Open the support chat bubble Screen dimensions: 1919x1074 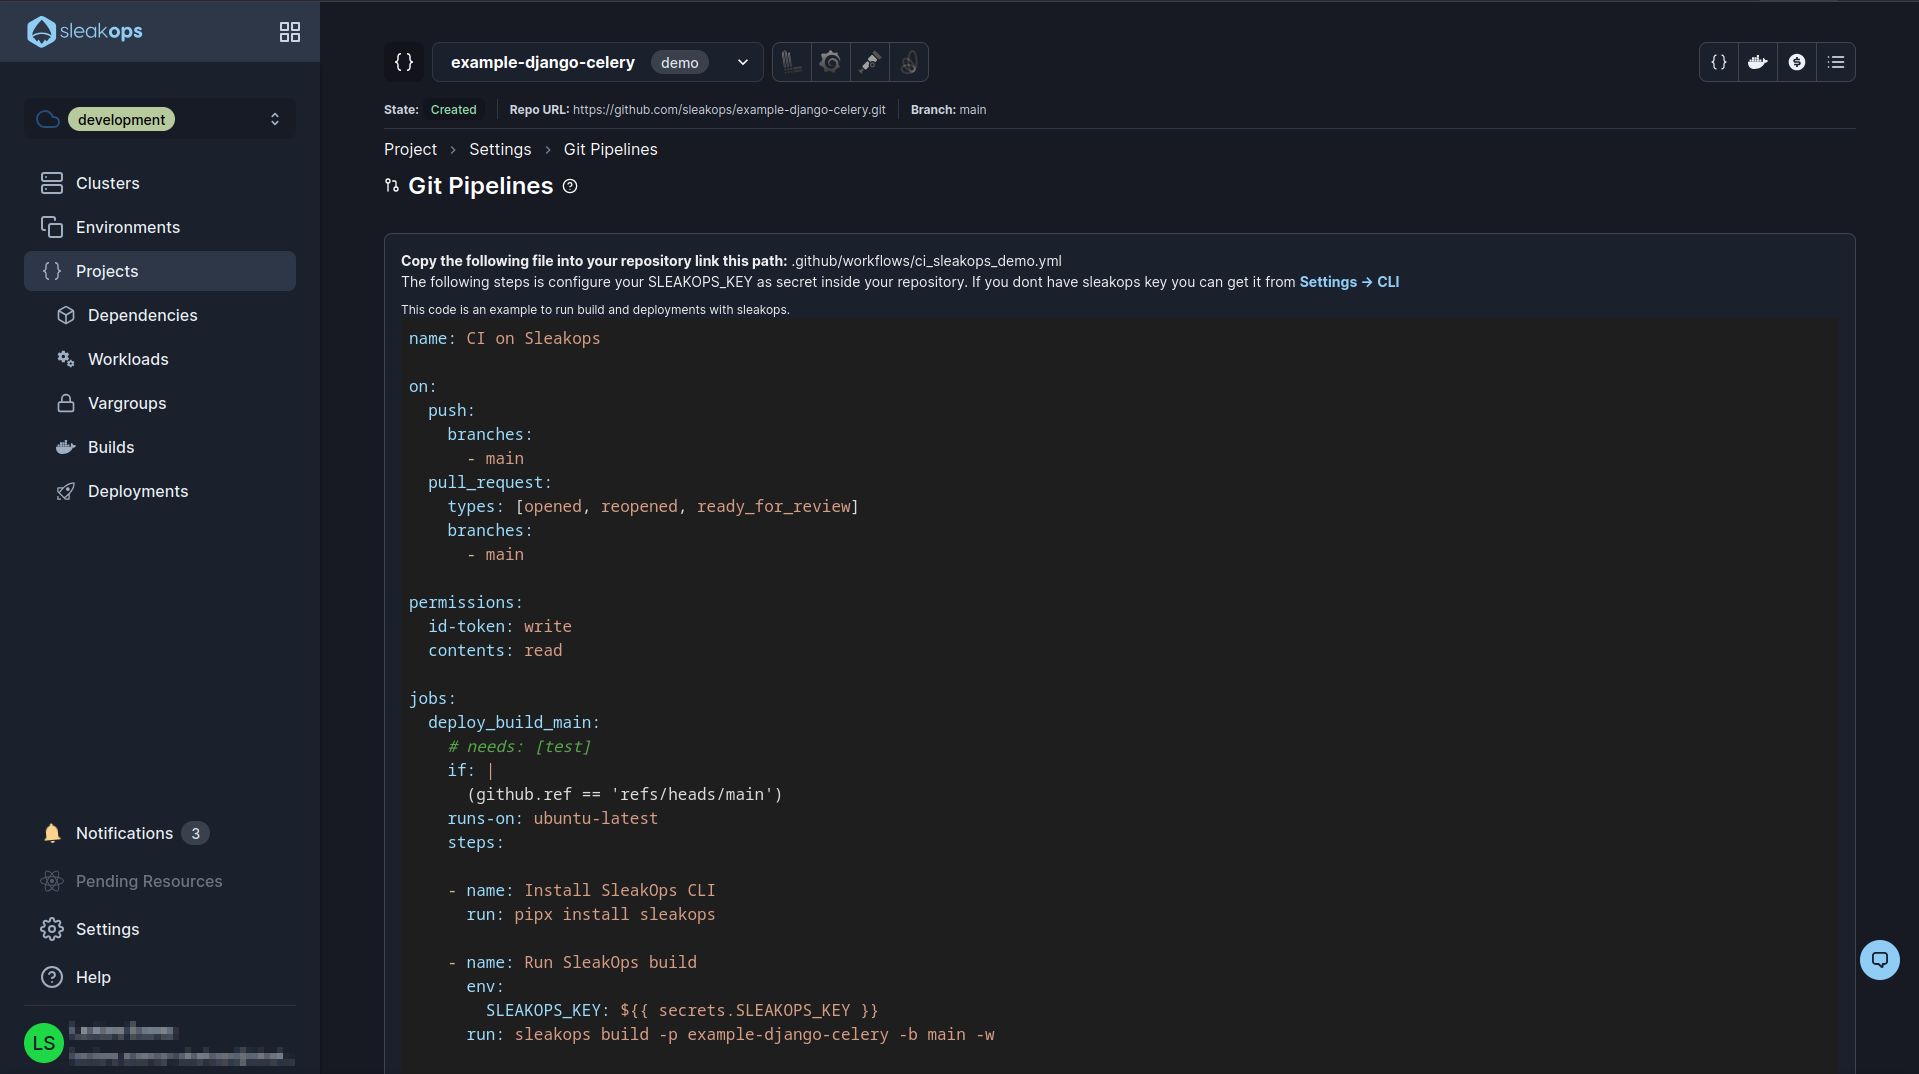pos(1880,960)
